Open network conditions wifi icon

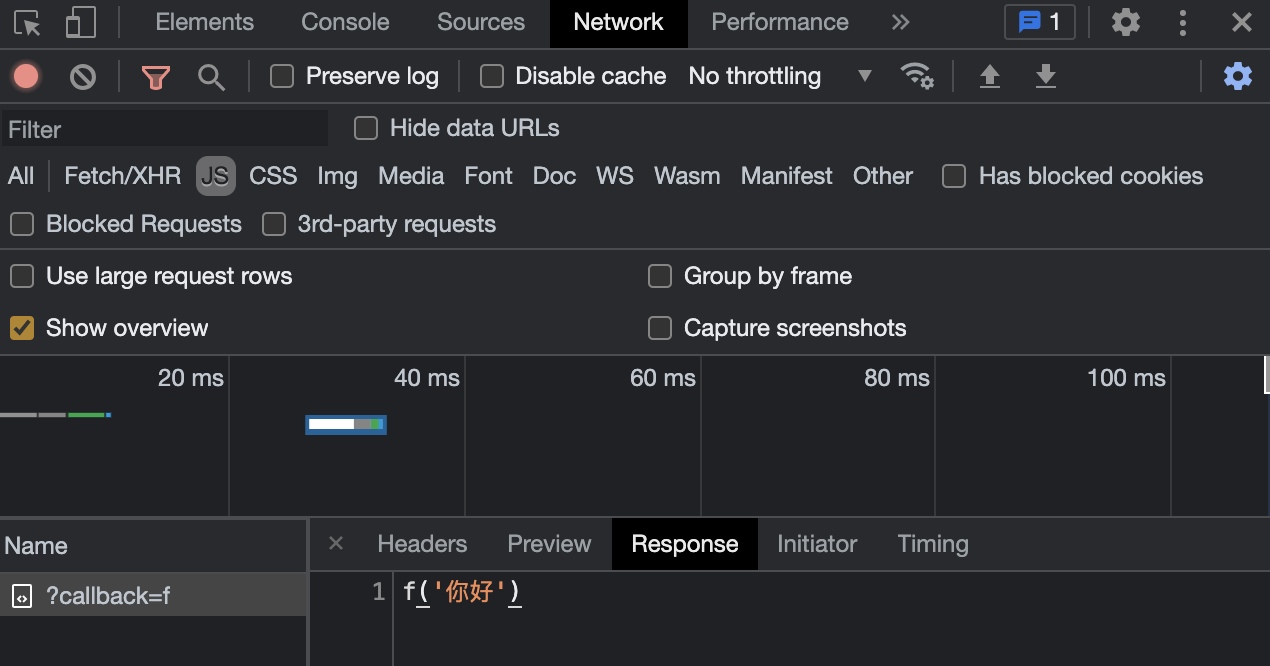917,76
